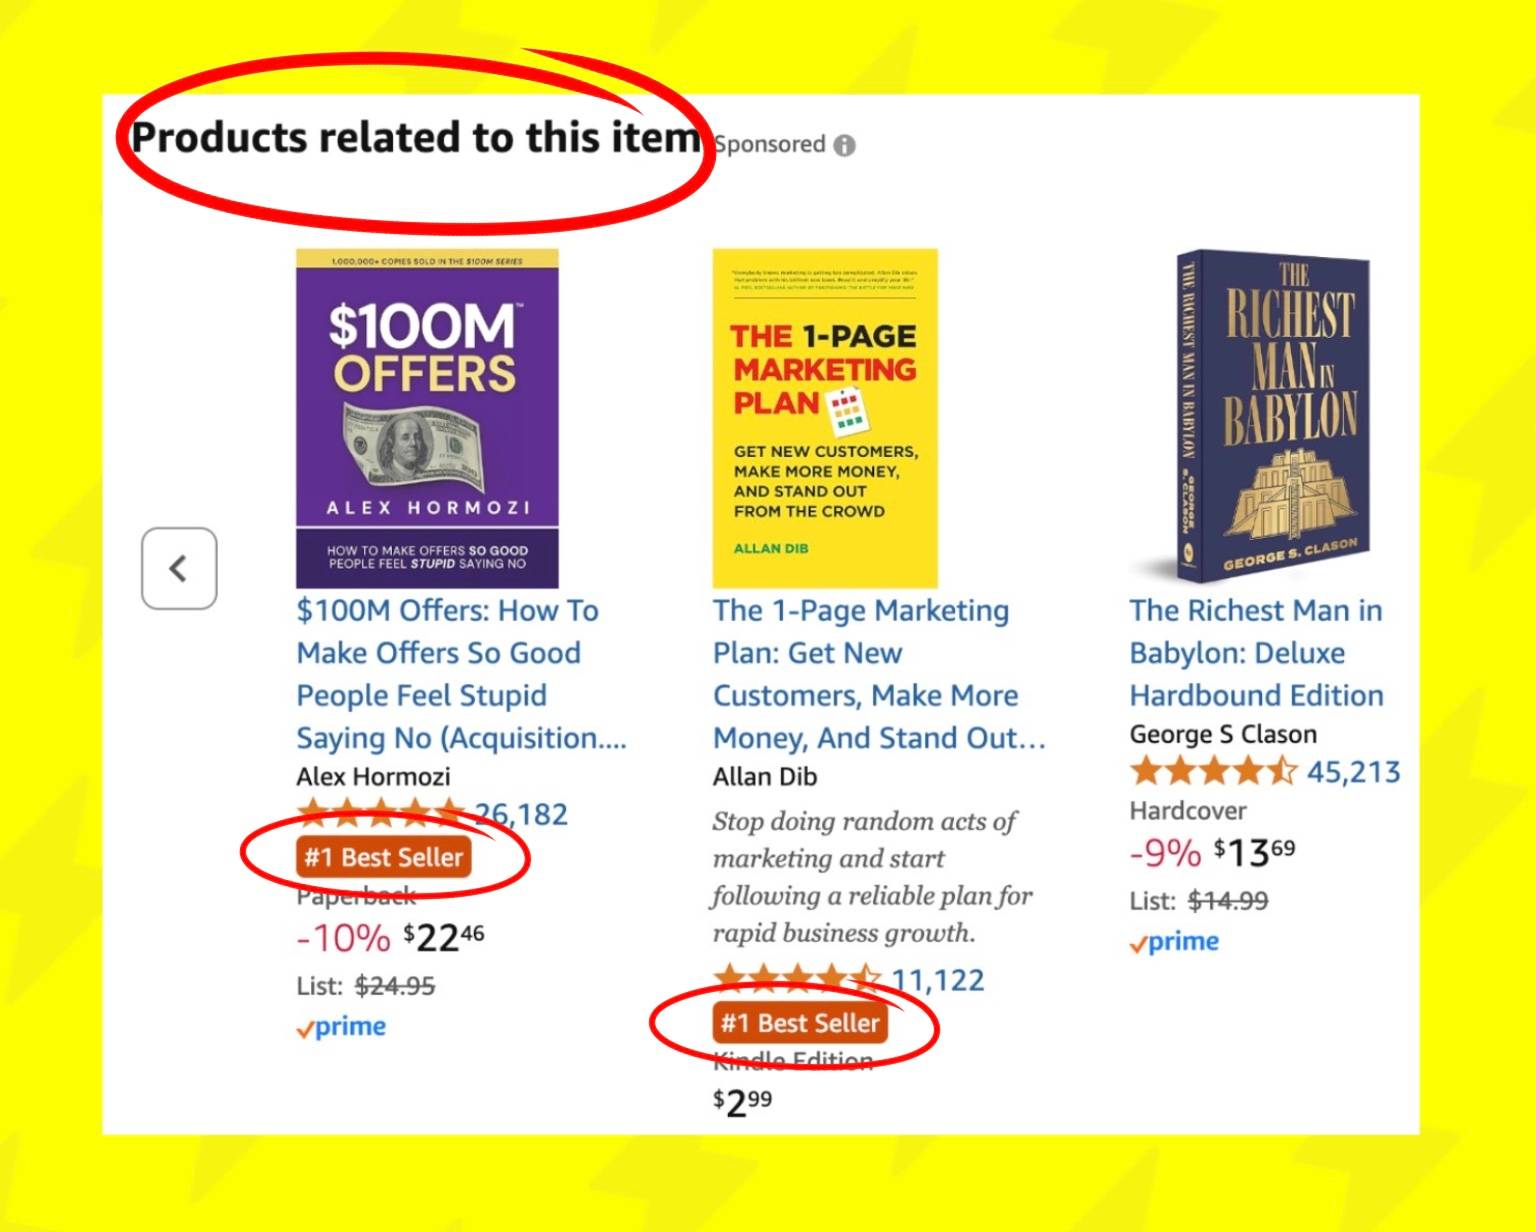Click prime logo under Richest Man in Babylon
The width and height of the screenshot is (1536, 1232).
point(1175,942)
